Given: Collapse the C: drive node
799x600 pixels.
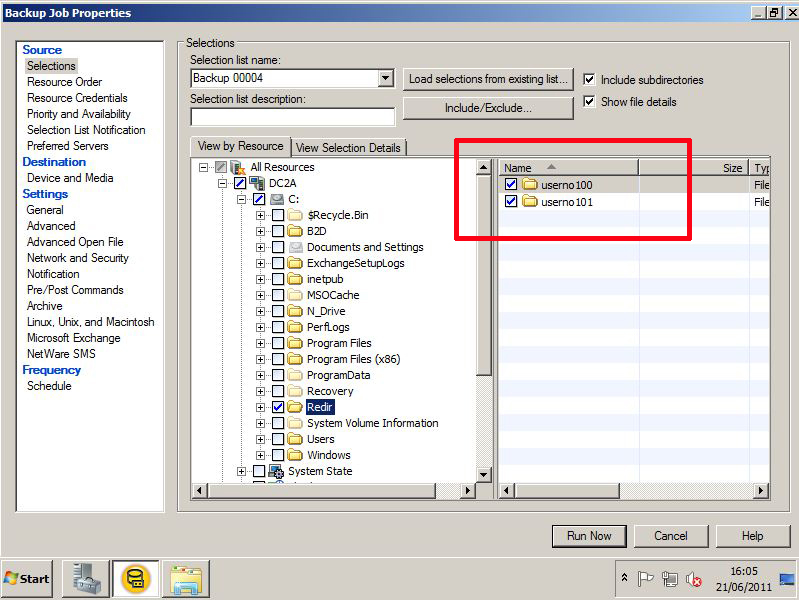Looking at the screenshot, I should coord(242,199).
